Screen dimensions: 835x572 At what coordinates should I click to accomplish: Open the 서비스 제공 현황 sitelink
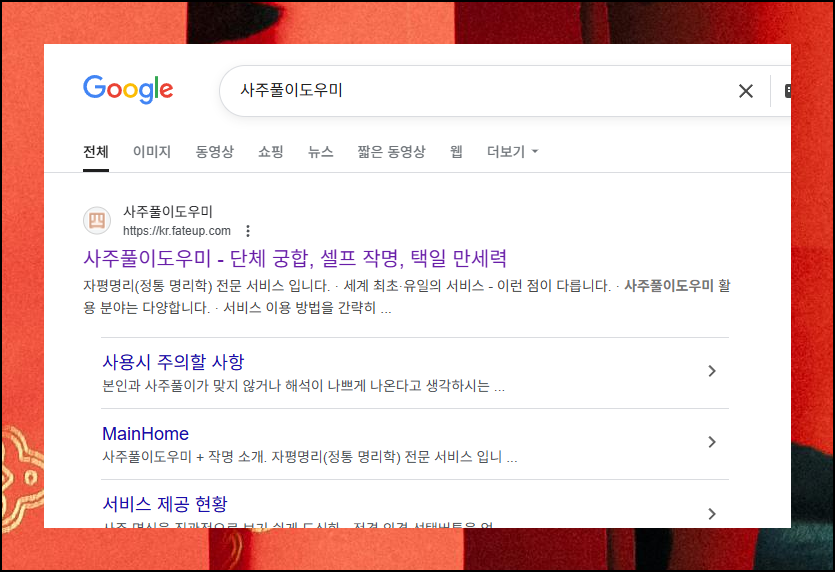[x=165, y=503]
